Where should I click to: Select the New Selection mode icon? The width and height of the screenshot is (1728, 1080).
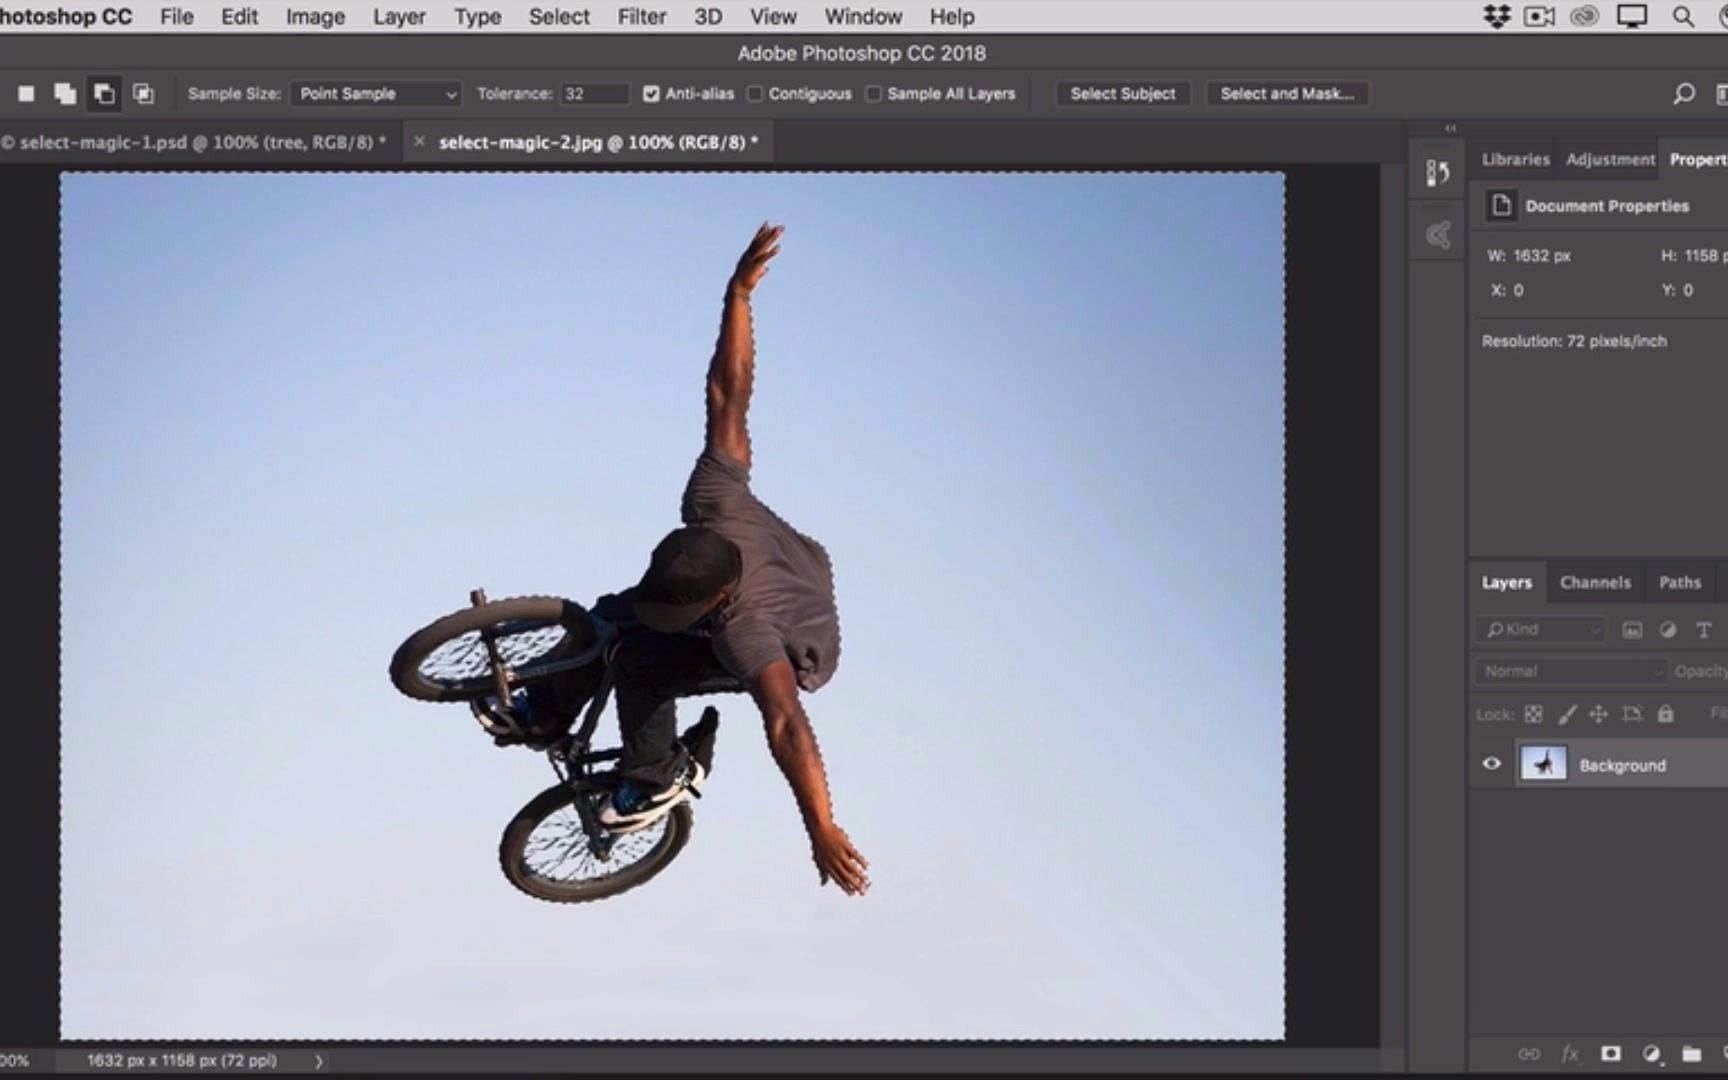click(x=26, y=93)
